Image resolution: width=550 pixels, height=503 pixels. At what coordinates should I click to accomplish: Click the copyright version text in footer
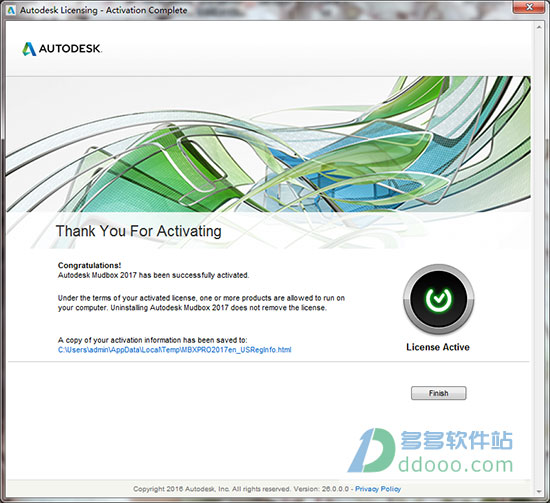[x=241, y=489]
